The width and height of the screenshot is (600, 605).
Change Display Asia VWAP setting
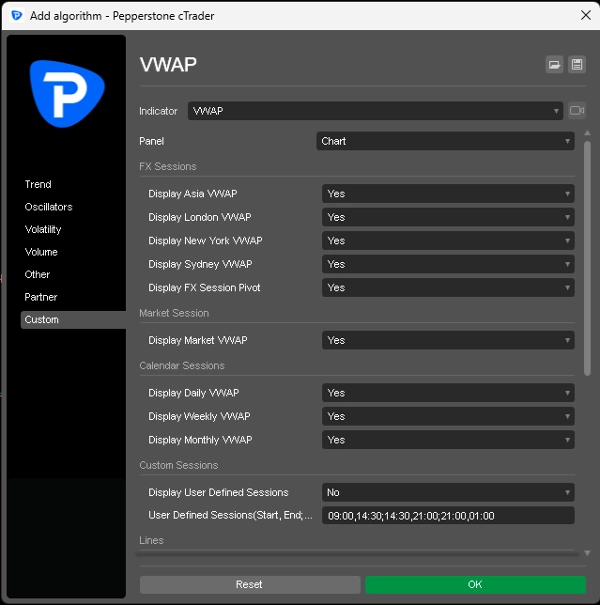click(x=448, y=194)
